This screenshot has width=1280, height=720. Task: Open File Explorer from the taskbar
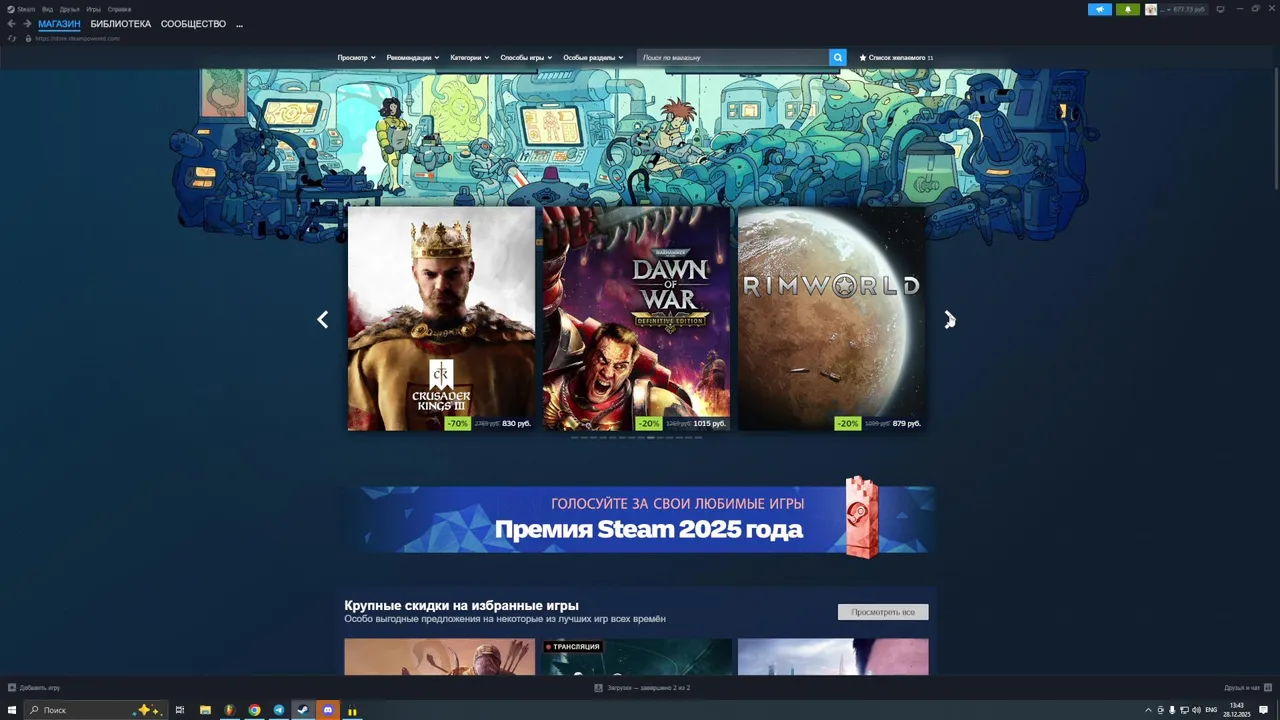(x=205, y=710)
